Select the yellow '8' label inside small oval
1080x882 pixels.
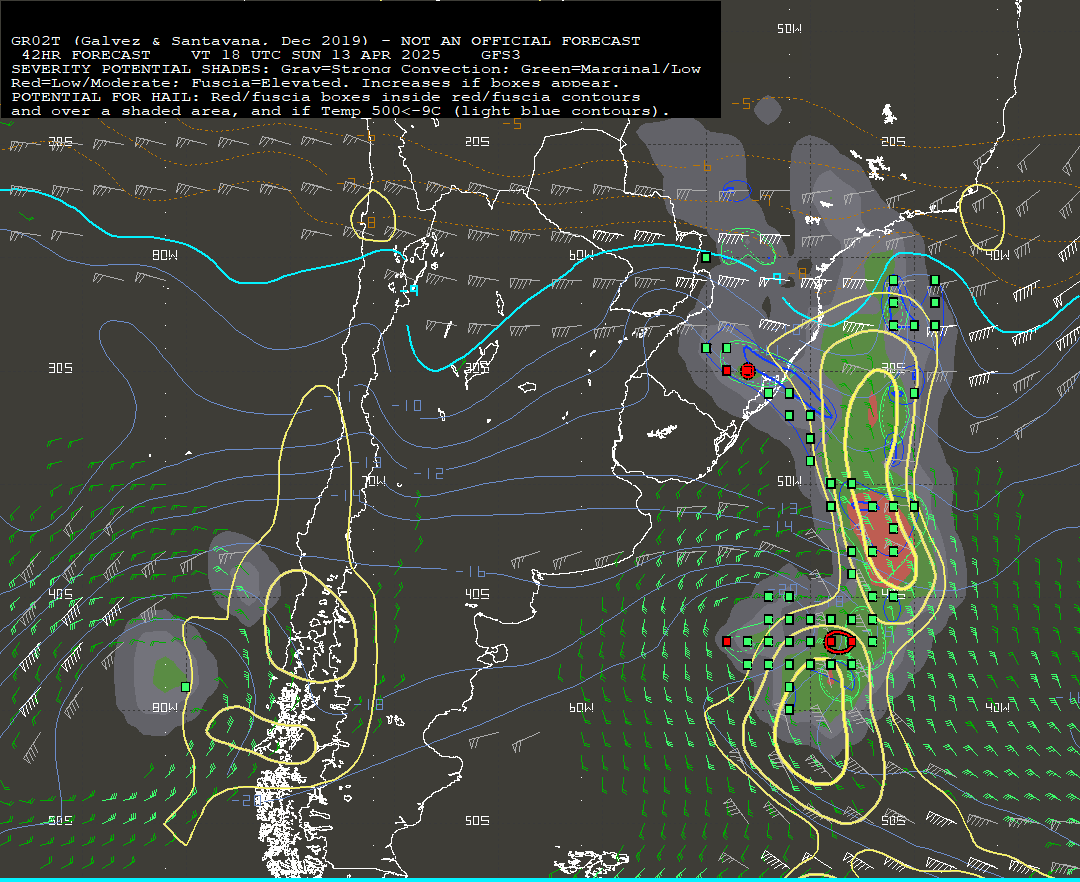[372, 222]
